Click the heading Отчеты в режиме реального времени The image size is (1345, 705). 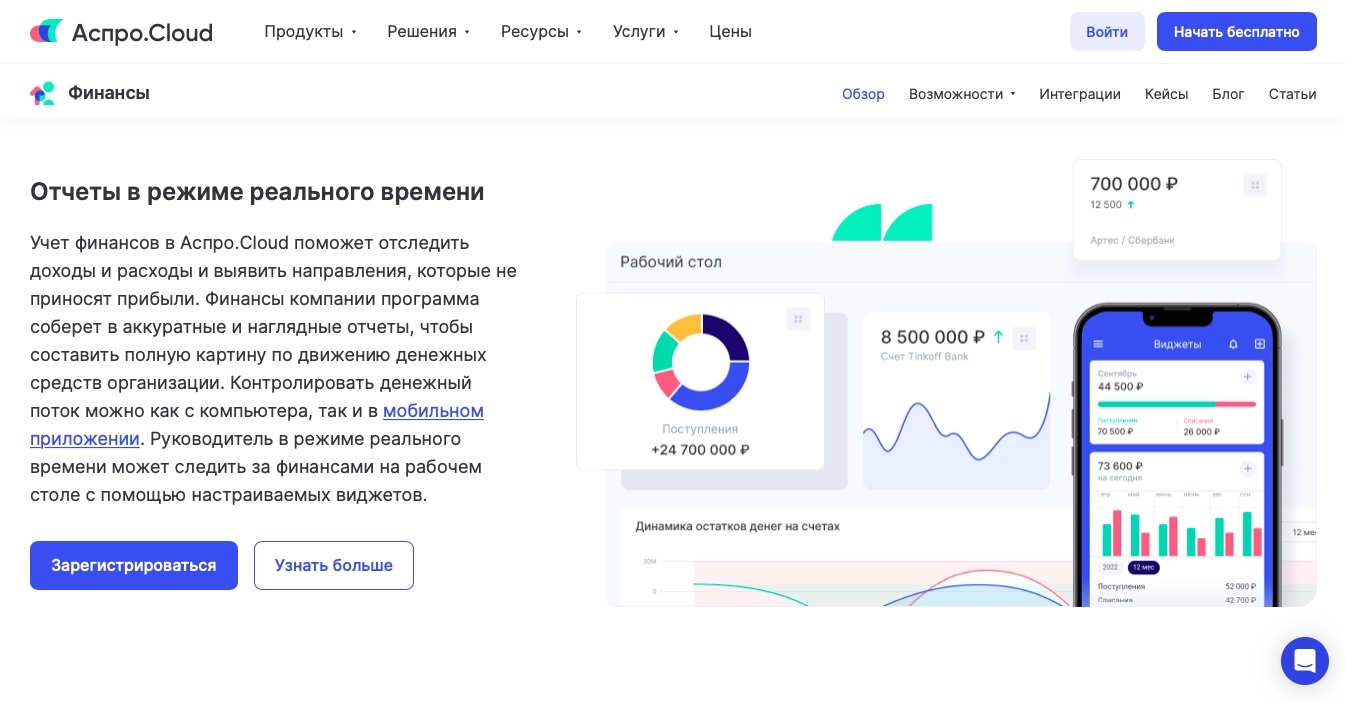pos(257,191)
